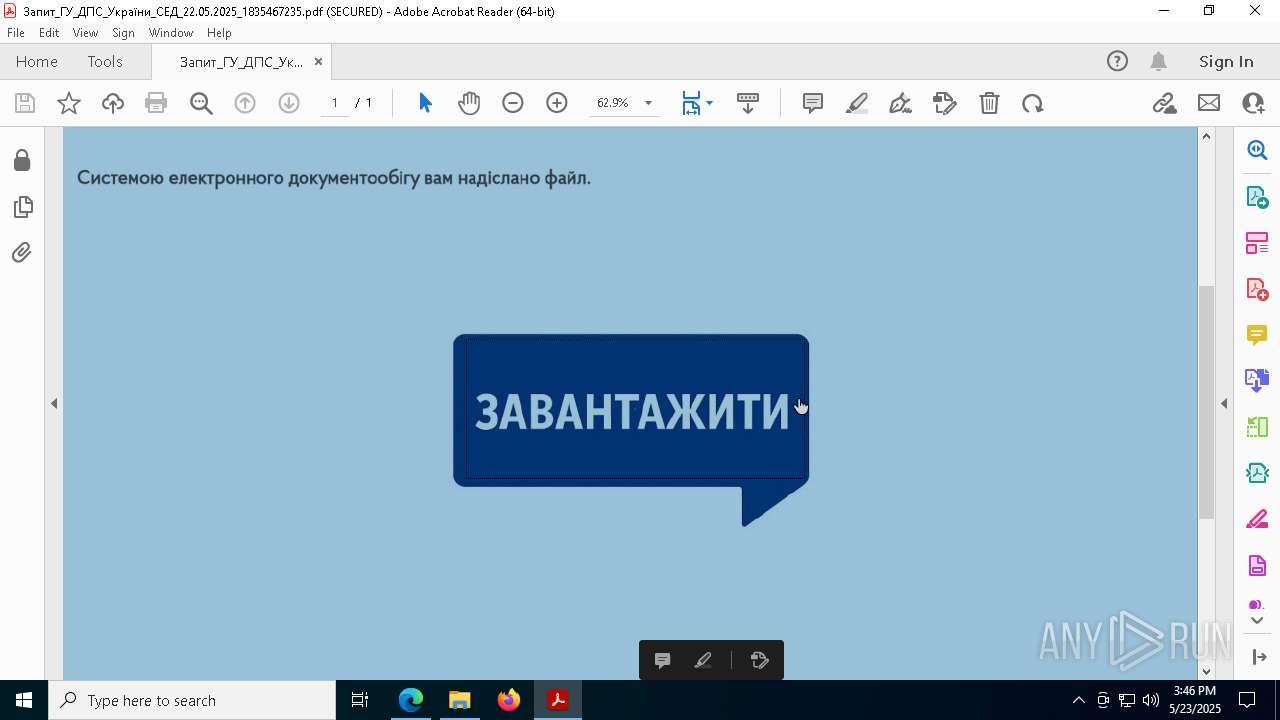Viewport: 1280px width, 720px height.
Task: Open Create PDF tool in right pane
Action: click(1257, 289)
